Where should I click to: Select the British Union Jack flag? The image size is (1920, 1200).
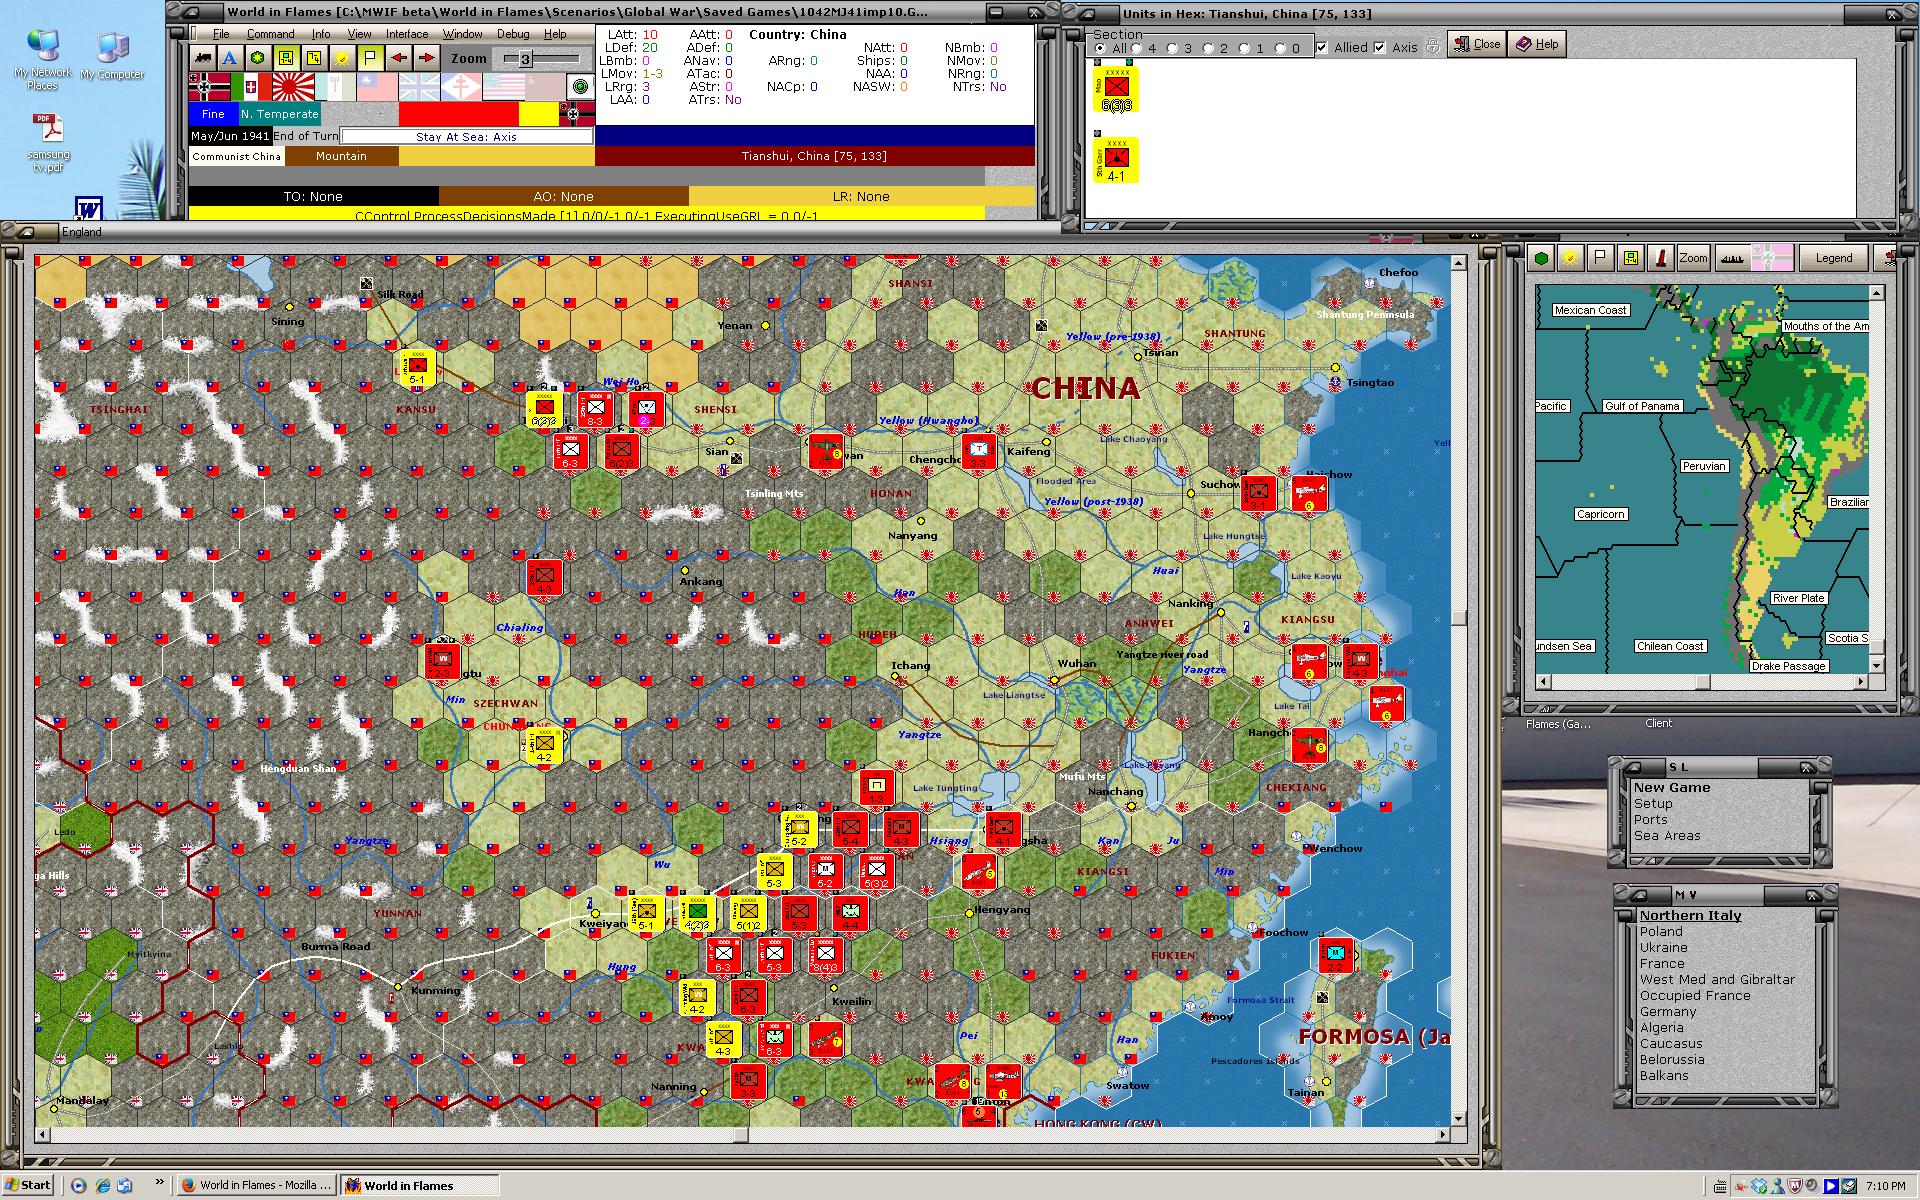tap(419, 87)
